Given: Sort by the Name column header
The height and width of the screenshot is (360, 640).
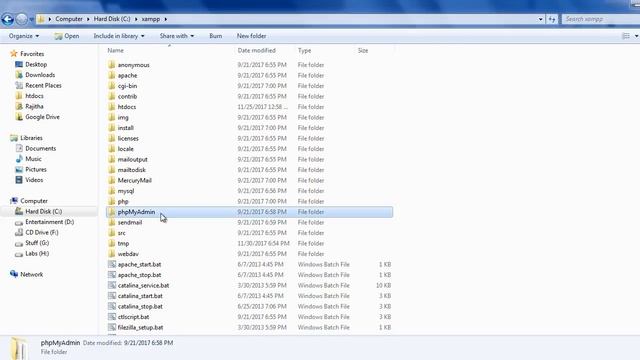Looking at the screenshot, I should pyautogui.click(x=116, y=50).
